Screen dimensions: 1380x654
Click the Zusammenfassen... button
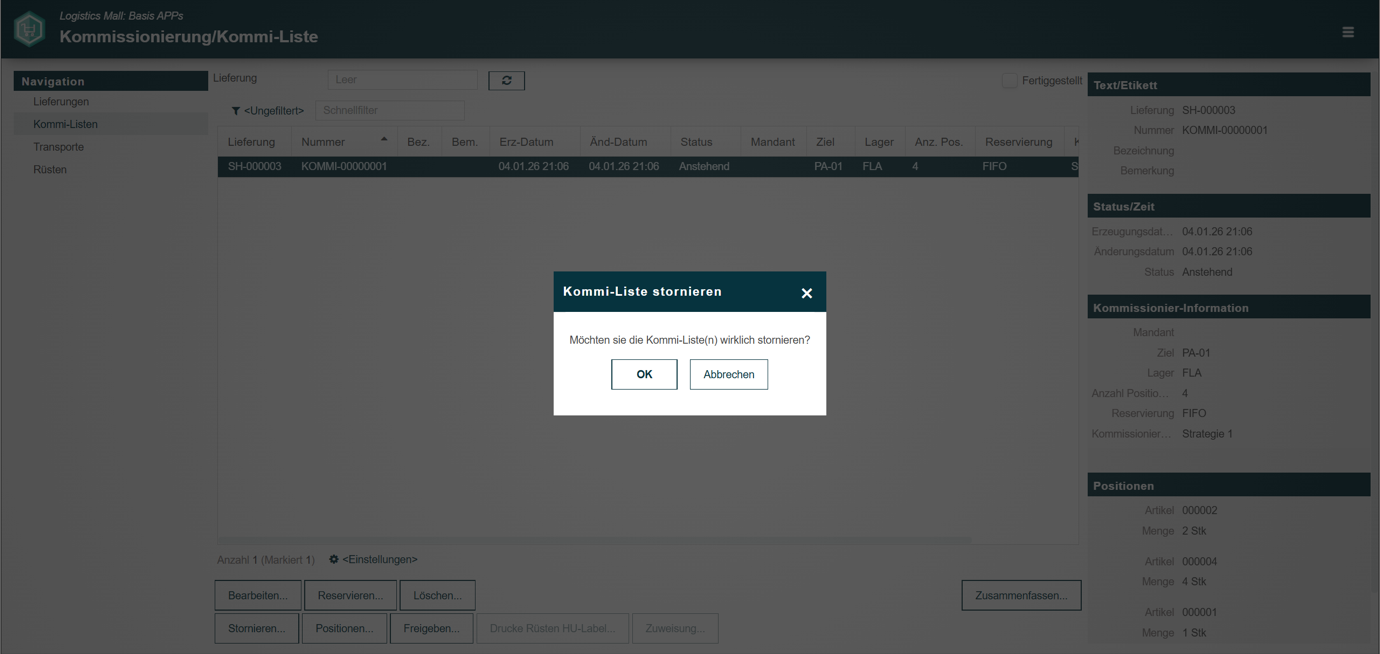[x=1021, y=595]
